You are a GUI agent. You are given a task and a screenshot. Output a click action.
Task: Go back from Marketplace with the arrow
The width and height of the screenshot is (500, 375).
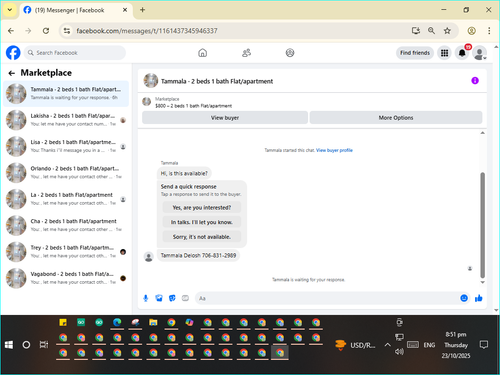[12, 73]
